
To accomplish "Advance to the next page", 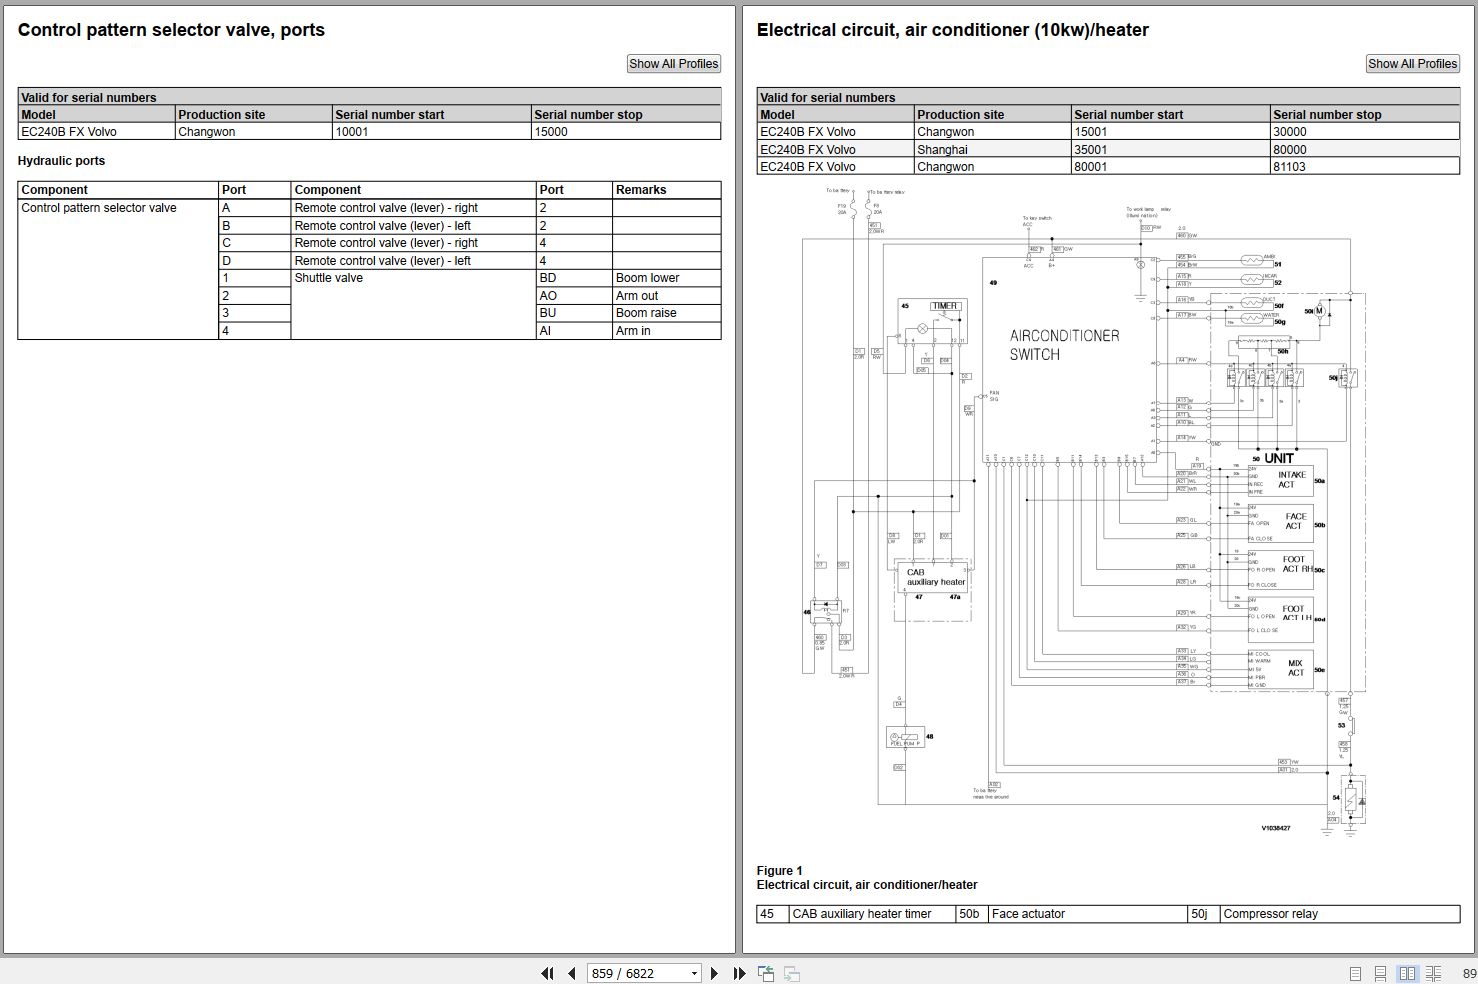I will coord(714,973).
